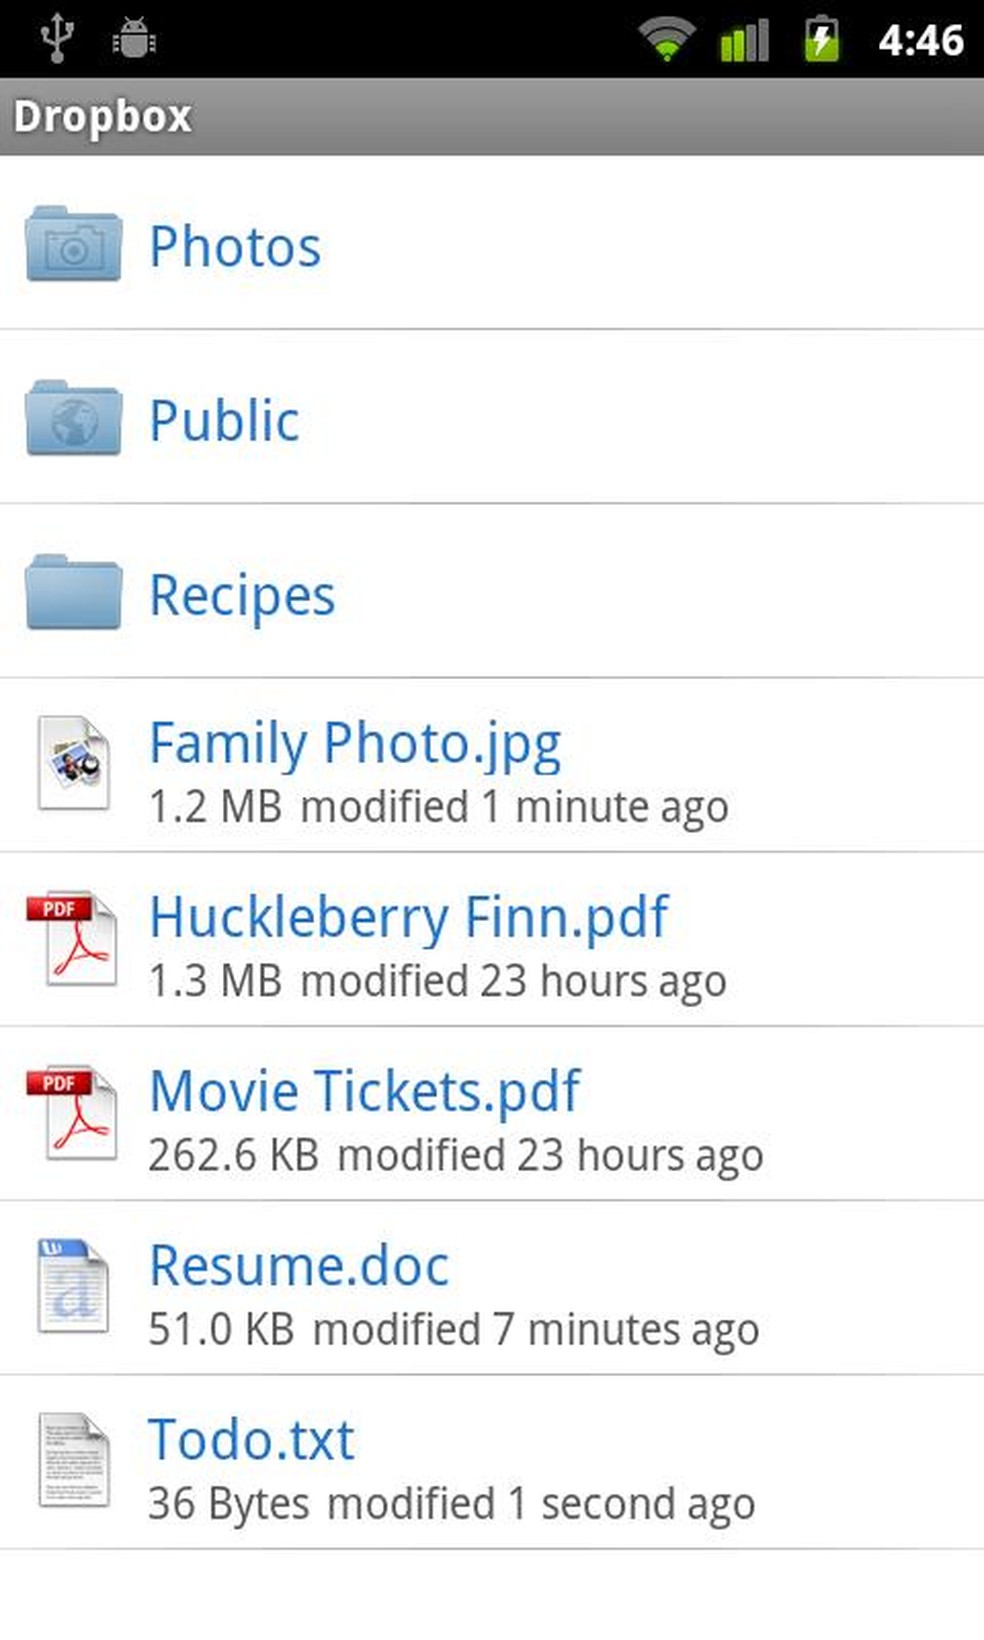This screenshot has width=984, height=1640.
Task: Tap the USB connection notification icon
Action: (x=57, y=38)
